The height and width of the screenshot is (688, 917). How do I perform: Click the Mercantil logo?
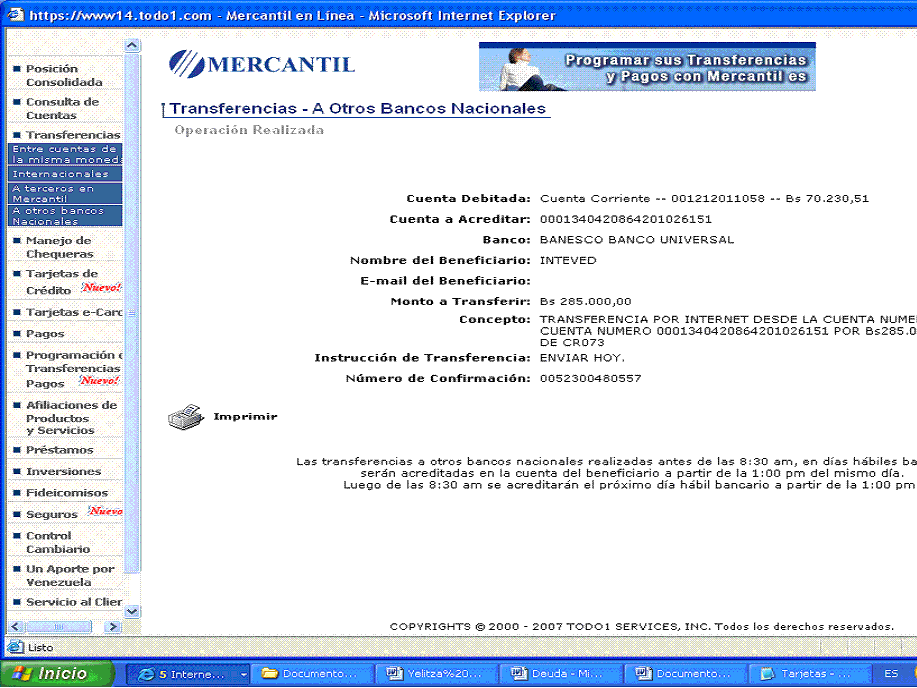tap(262, 64)
